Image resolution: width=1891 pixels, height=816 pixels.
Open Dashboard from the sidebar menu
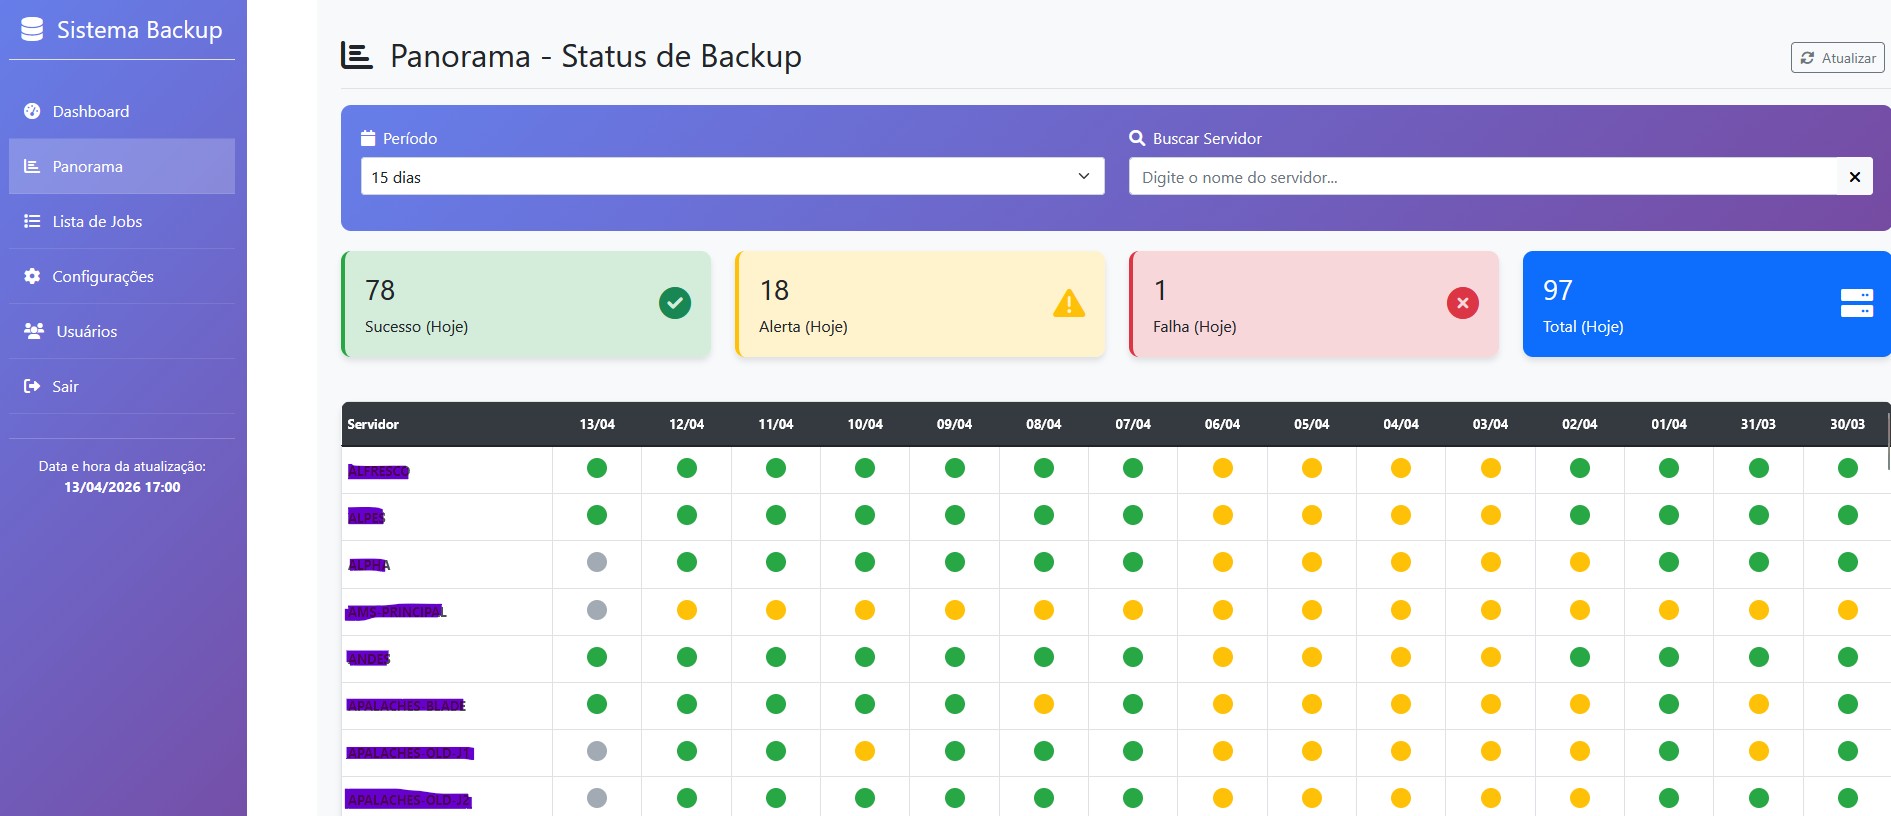[122, 111]
